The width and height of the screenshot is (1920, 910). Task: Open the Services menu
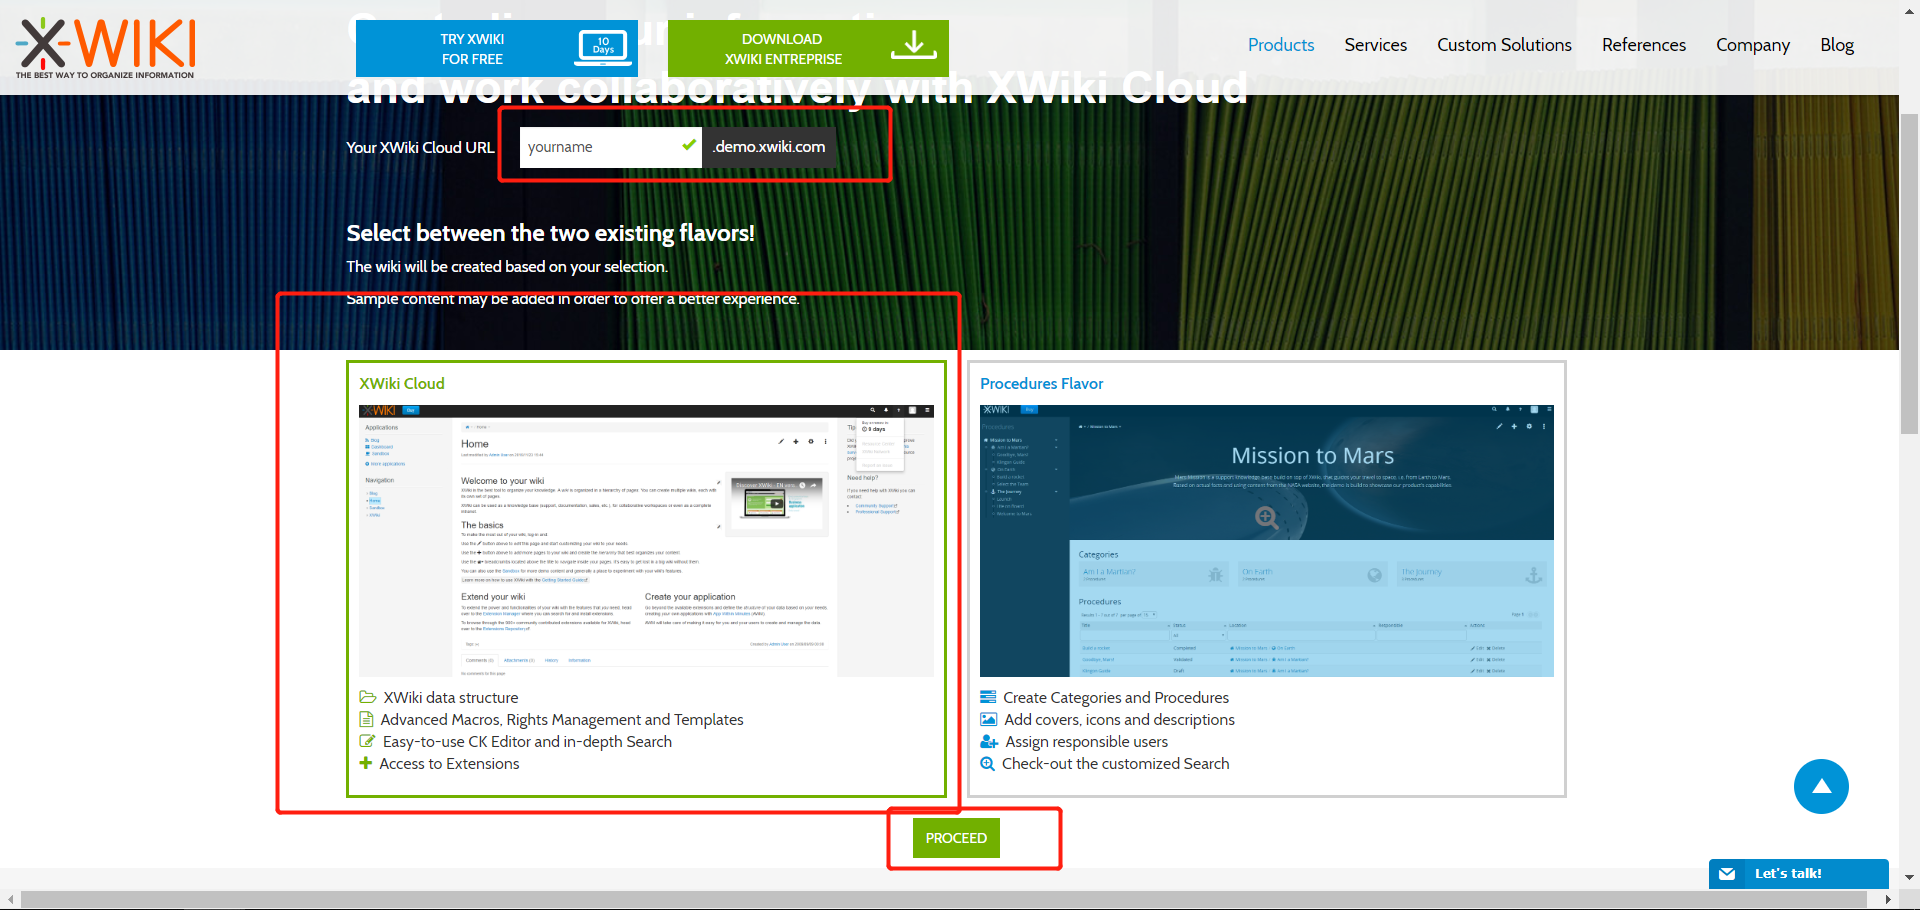pyautogui.click(x=1375, y=45)
